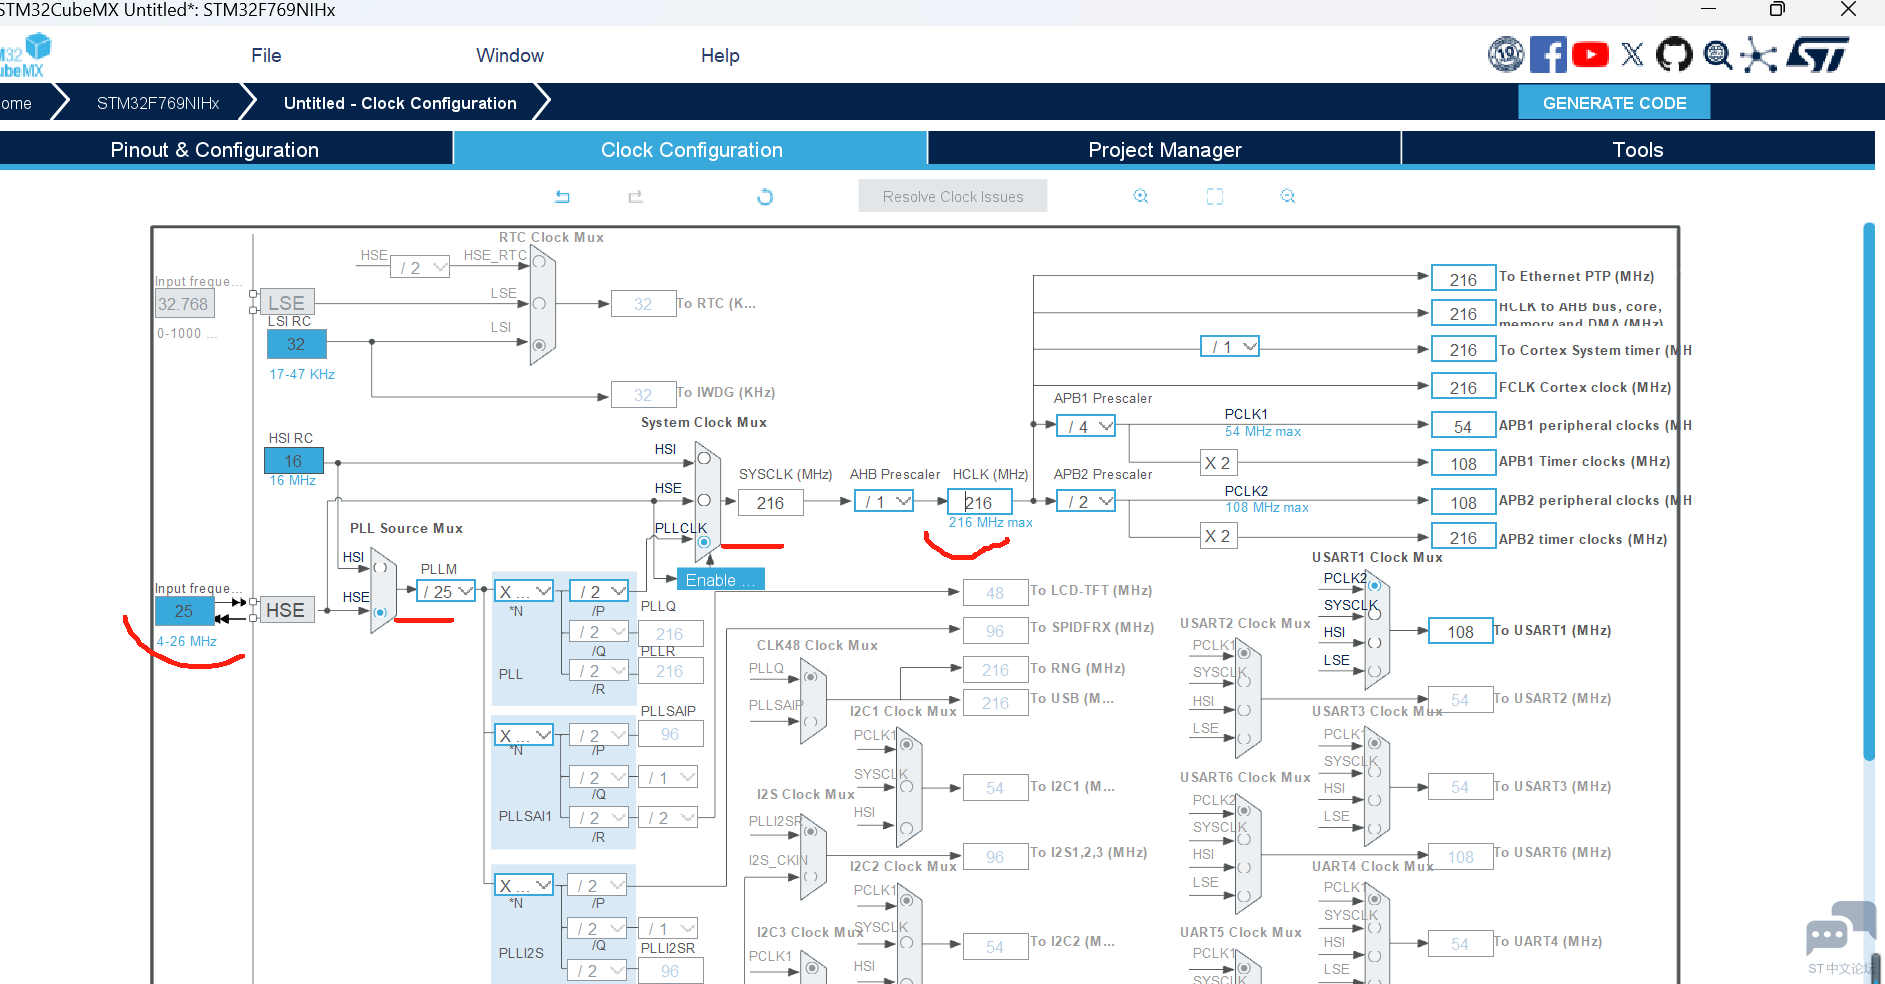This screenshot has width=1885, height=984.
Task: Select HSE_RTC in the RTC Clock Mux
Action: pos(539,262)
